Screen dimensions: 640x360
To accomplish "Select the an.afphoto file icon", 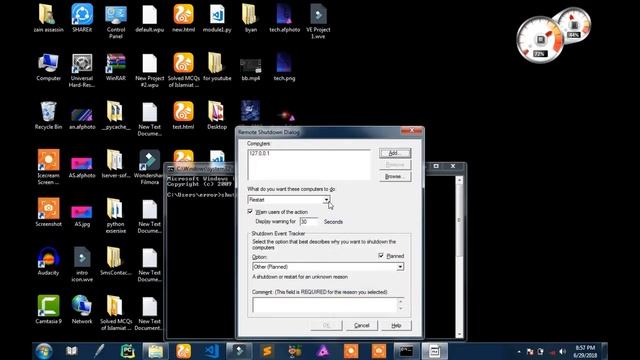I will (82, 118).
